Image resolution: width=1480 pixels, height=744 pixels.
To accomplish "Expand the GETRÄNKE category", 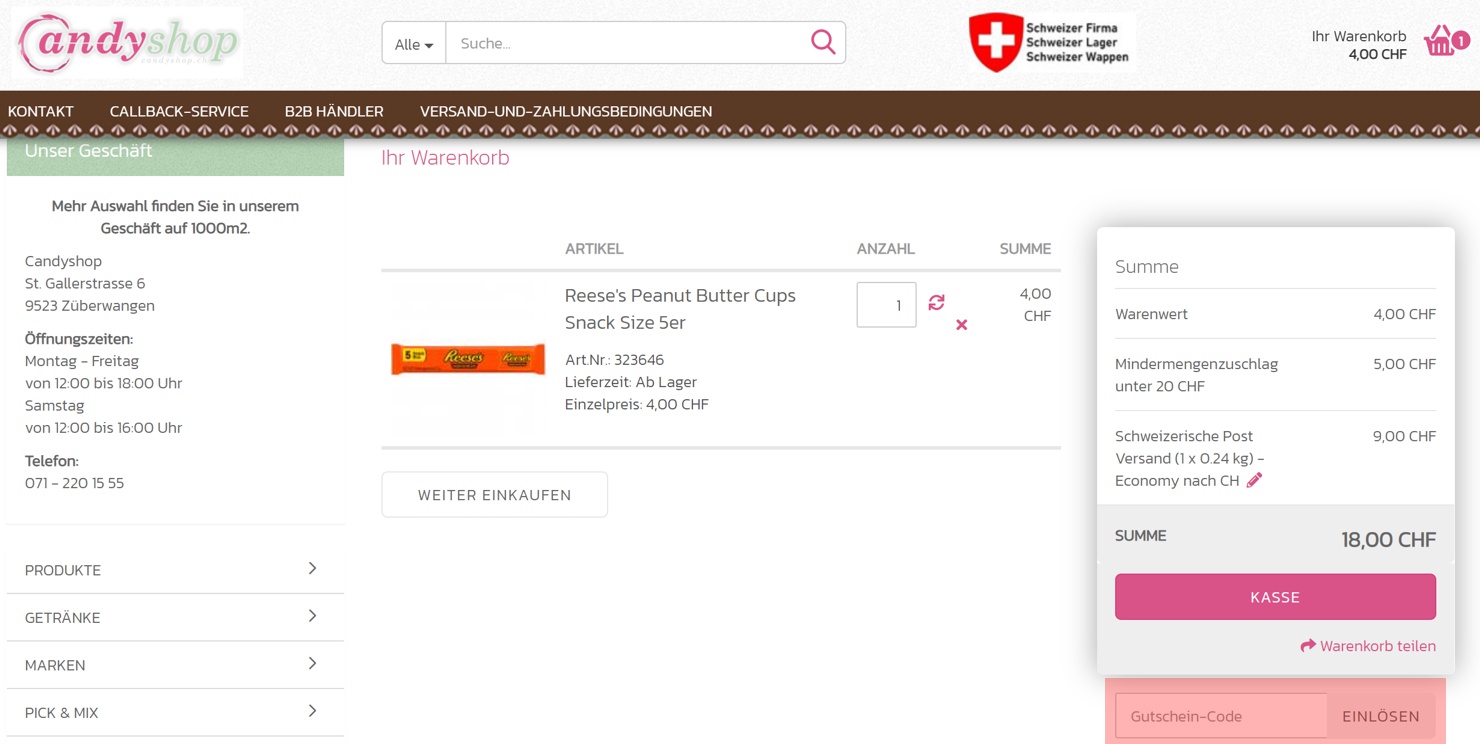I will coord(175,617).
